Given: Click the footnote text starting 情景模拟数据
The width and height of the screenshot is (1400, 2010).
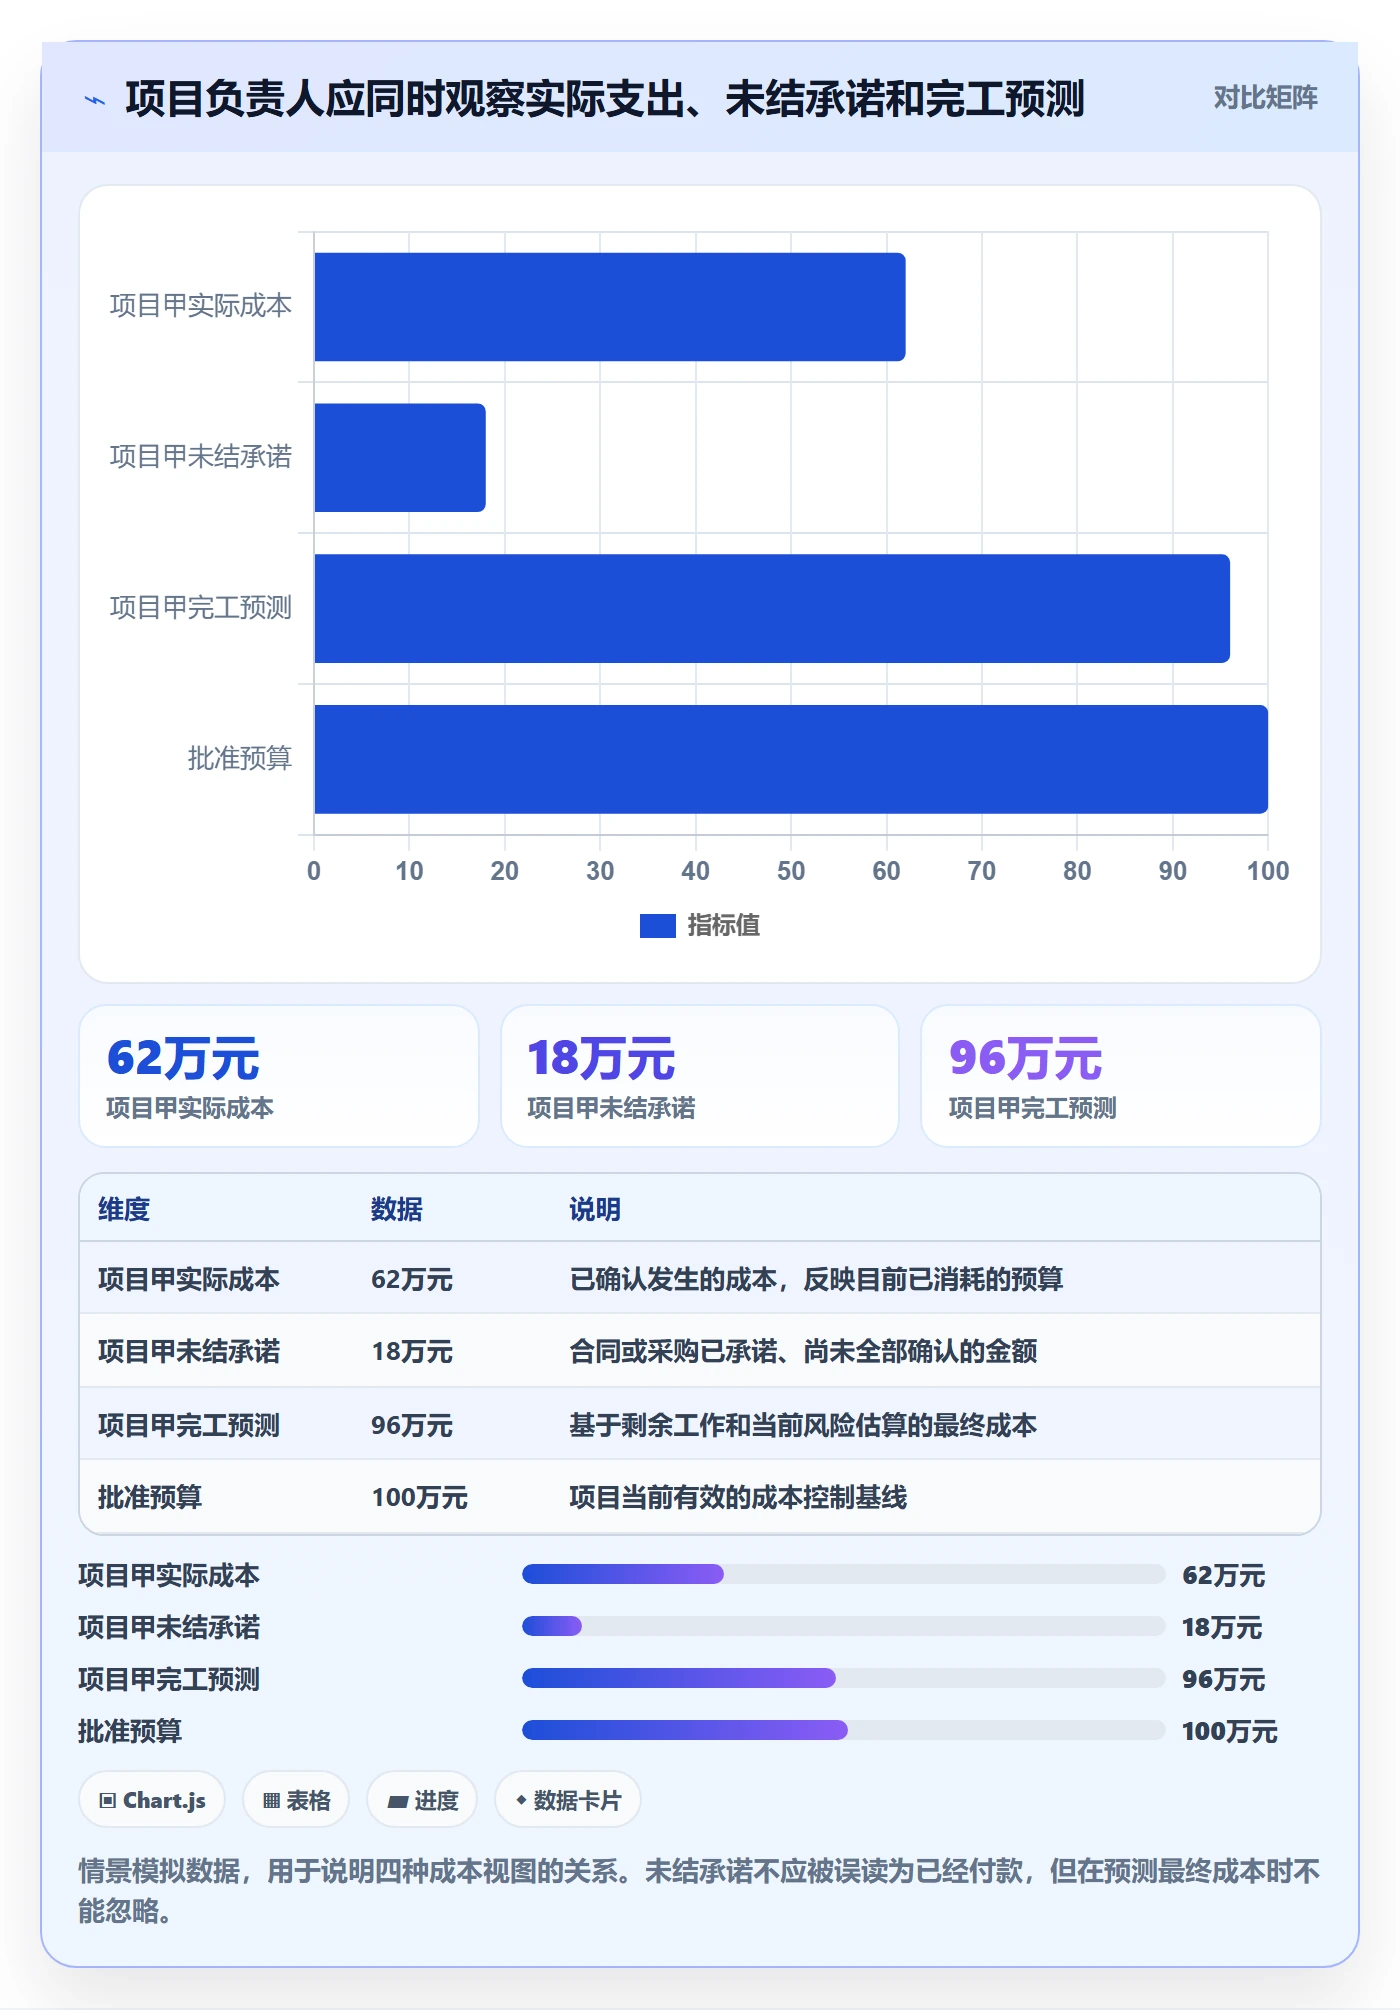Looking at the screenshot, I should click(699, 1891).
